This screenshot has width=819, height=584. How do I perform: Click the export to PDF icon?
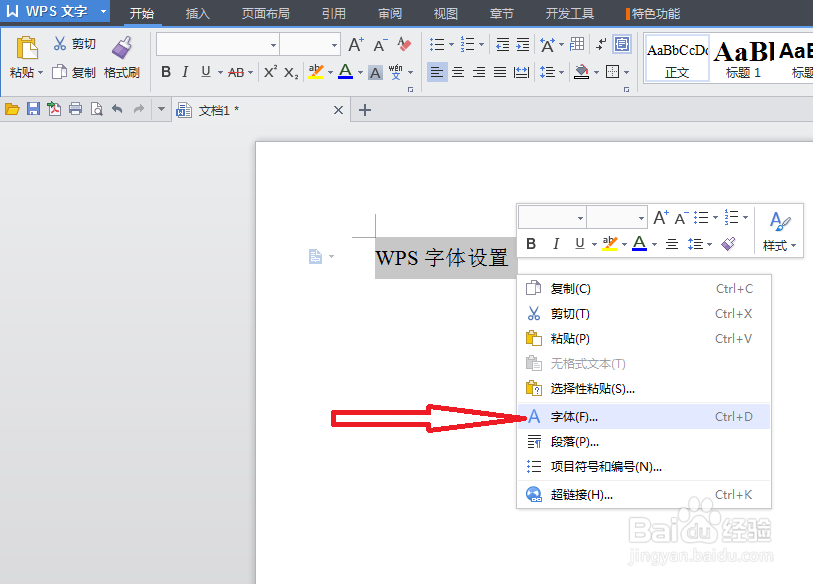[x=54, y=109]
